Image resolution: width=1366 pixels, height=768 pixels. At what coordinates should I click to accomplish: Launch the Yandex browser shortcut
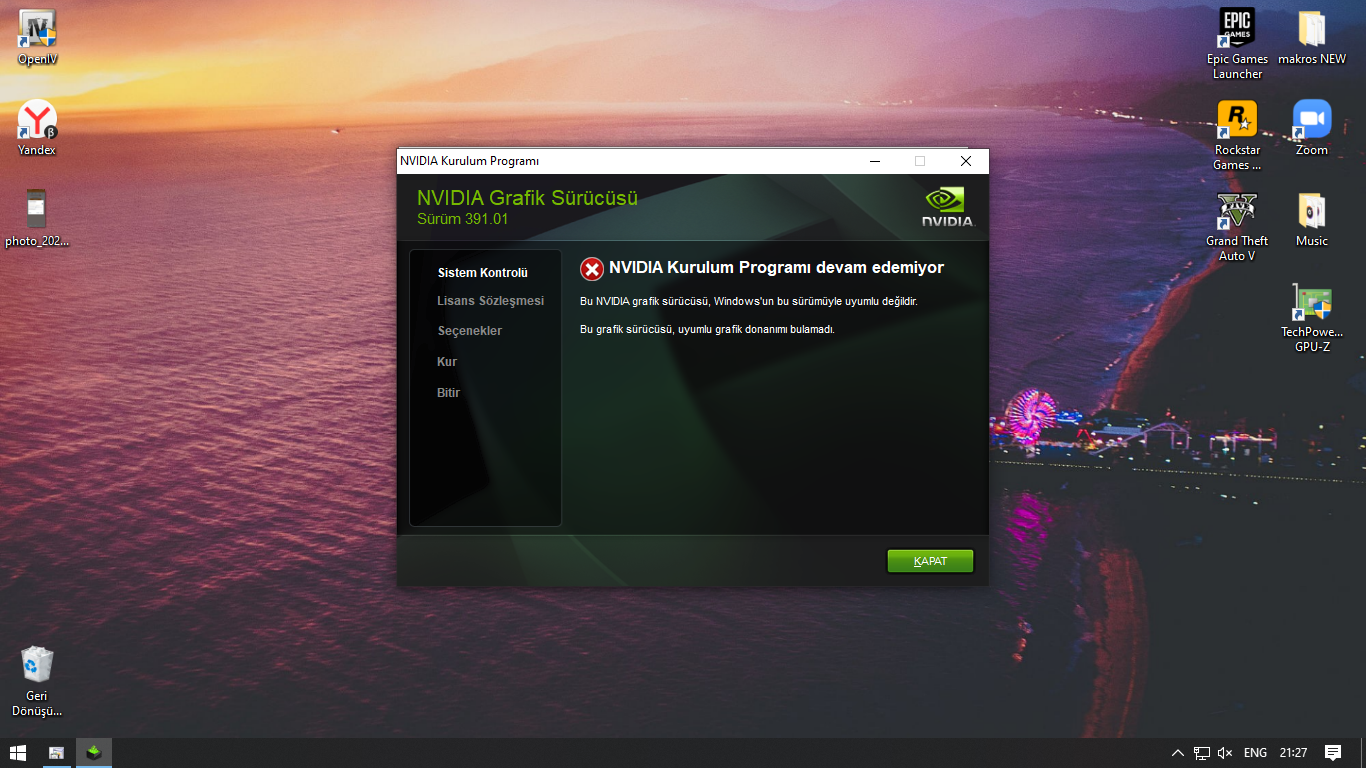(37, 128)
